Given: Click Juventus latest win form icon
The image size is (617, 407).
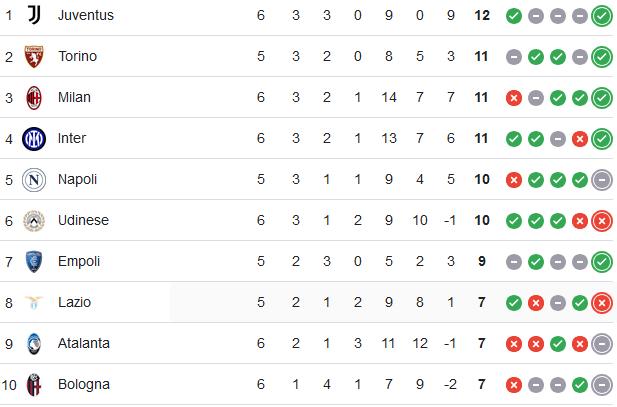Looking at the screenshot, I should point(602,16).
